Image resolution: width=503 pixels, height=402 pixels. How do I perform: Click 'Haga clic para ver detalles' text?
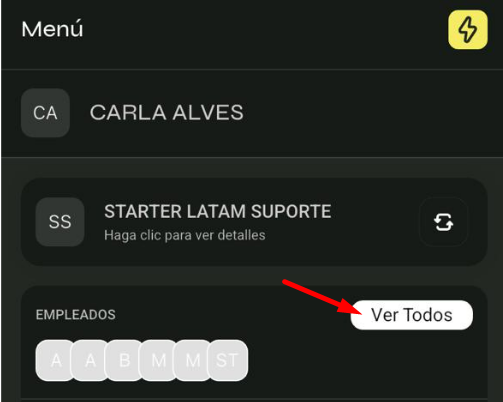185,235
